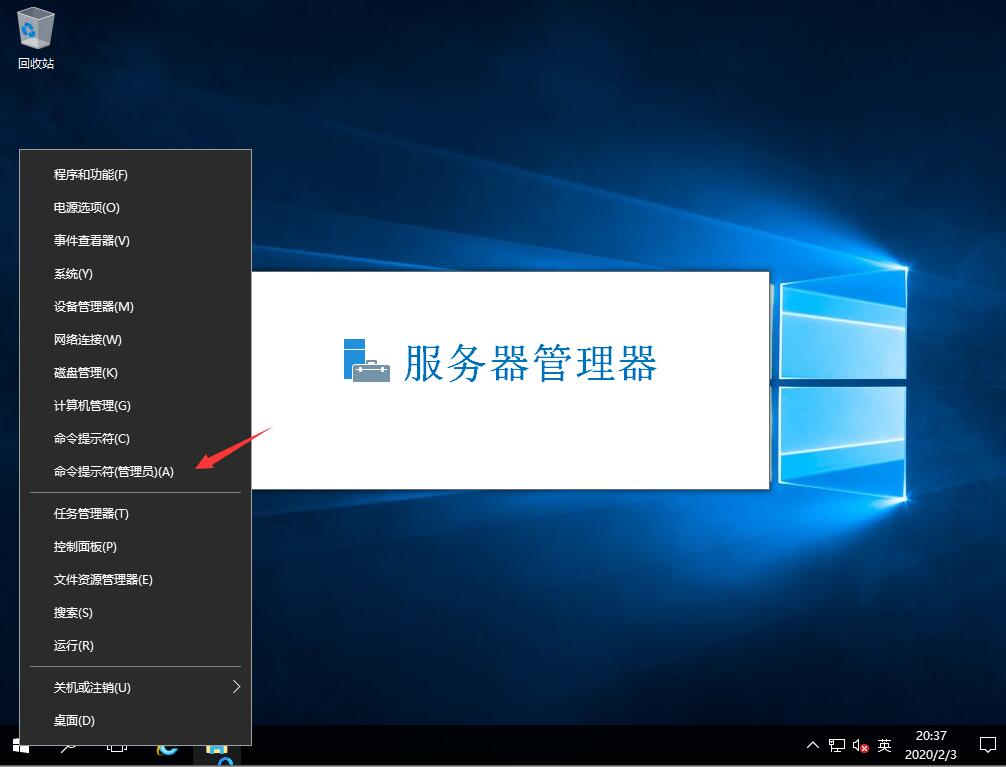The width and height of the screenshot is (1006, 767).
Task: Click the 服务器管理器 splash window title
Action: [x=530, y=363]
